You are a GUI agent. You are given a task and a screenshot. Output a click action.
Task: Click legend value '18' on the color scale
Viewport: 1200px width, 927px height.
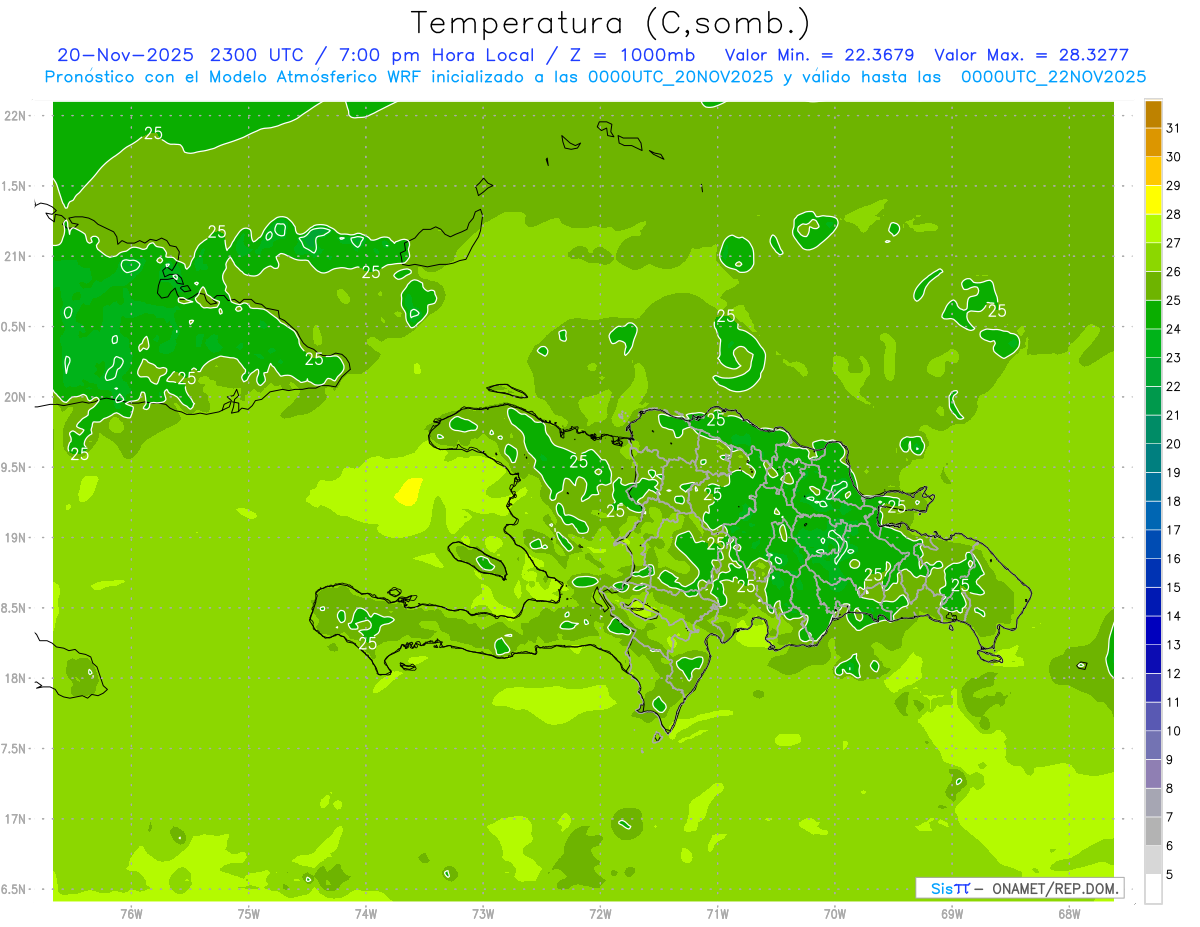coord(1173,501)
